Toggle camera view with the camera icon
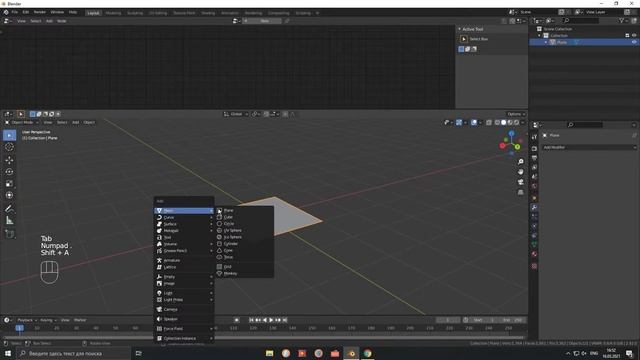 [x=520, y=182]
